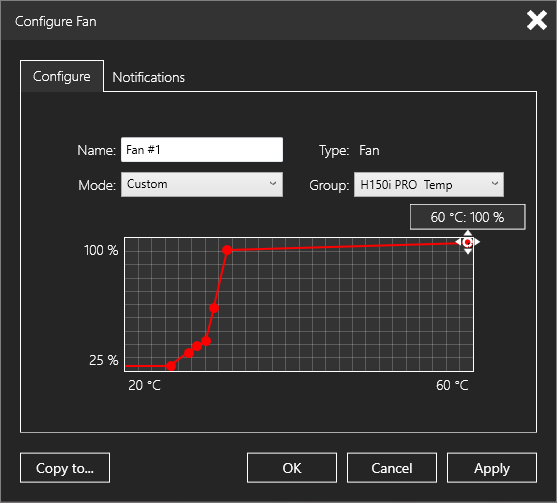Image resolution: width=557 pixels, height=503 pixels.
Task: Open the Group dropdown showing H150i PRO Temp
Action: point(428,184)
